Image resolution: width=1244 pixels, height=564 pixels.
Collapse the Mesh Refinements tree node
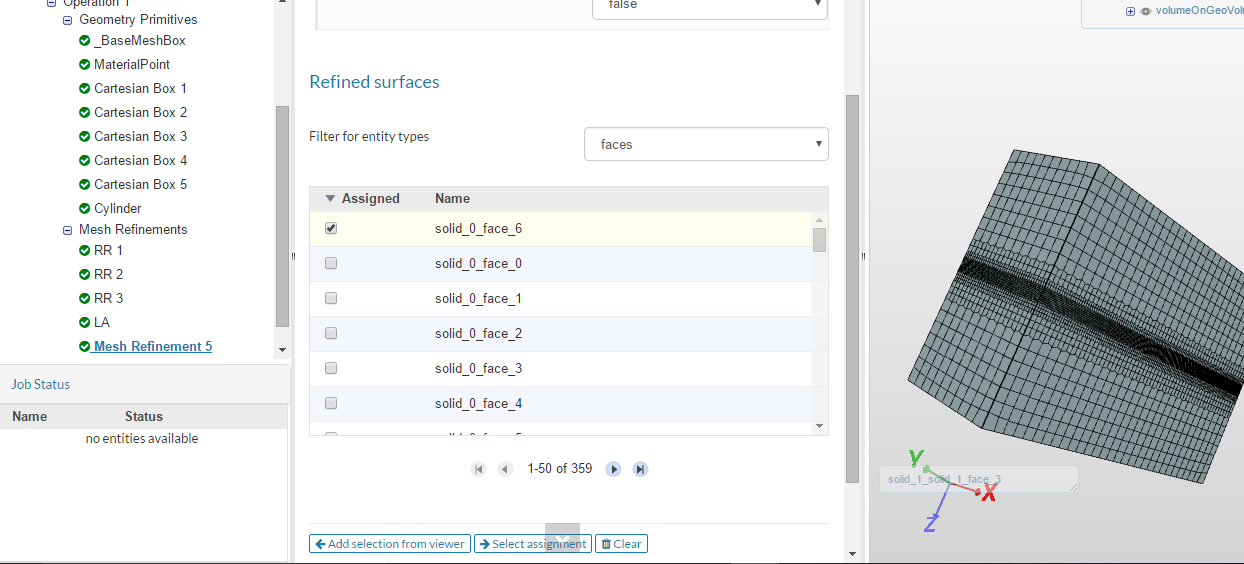(x=68, y=230)
